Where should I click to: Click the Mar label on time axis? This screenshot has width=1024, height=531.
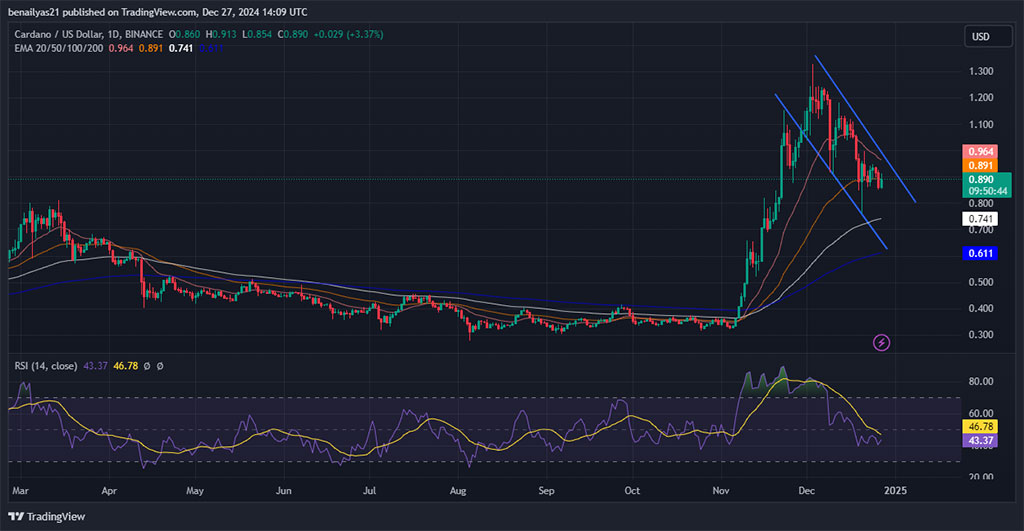tap(20, 491)
